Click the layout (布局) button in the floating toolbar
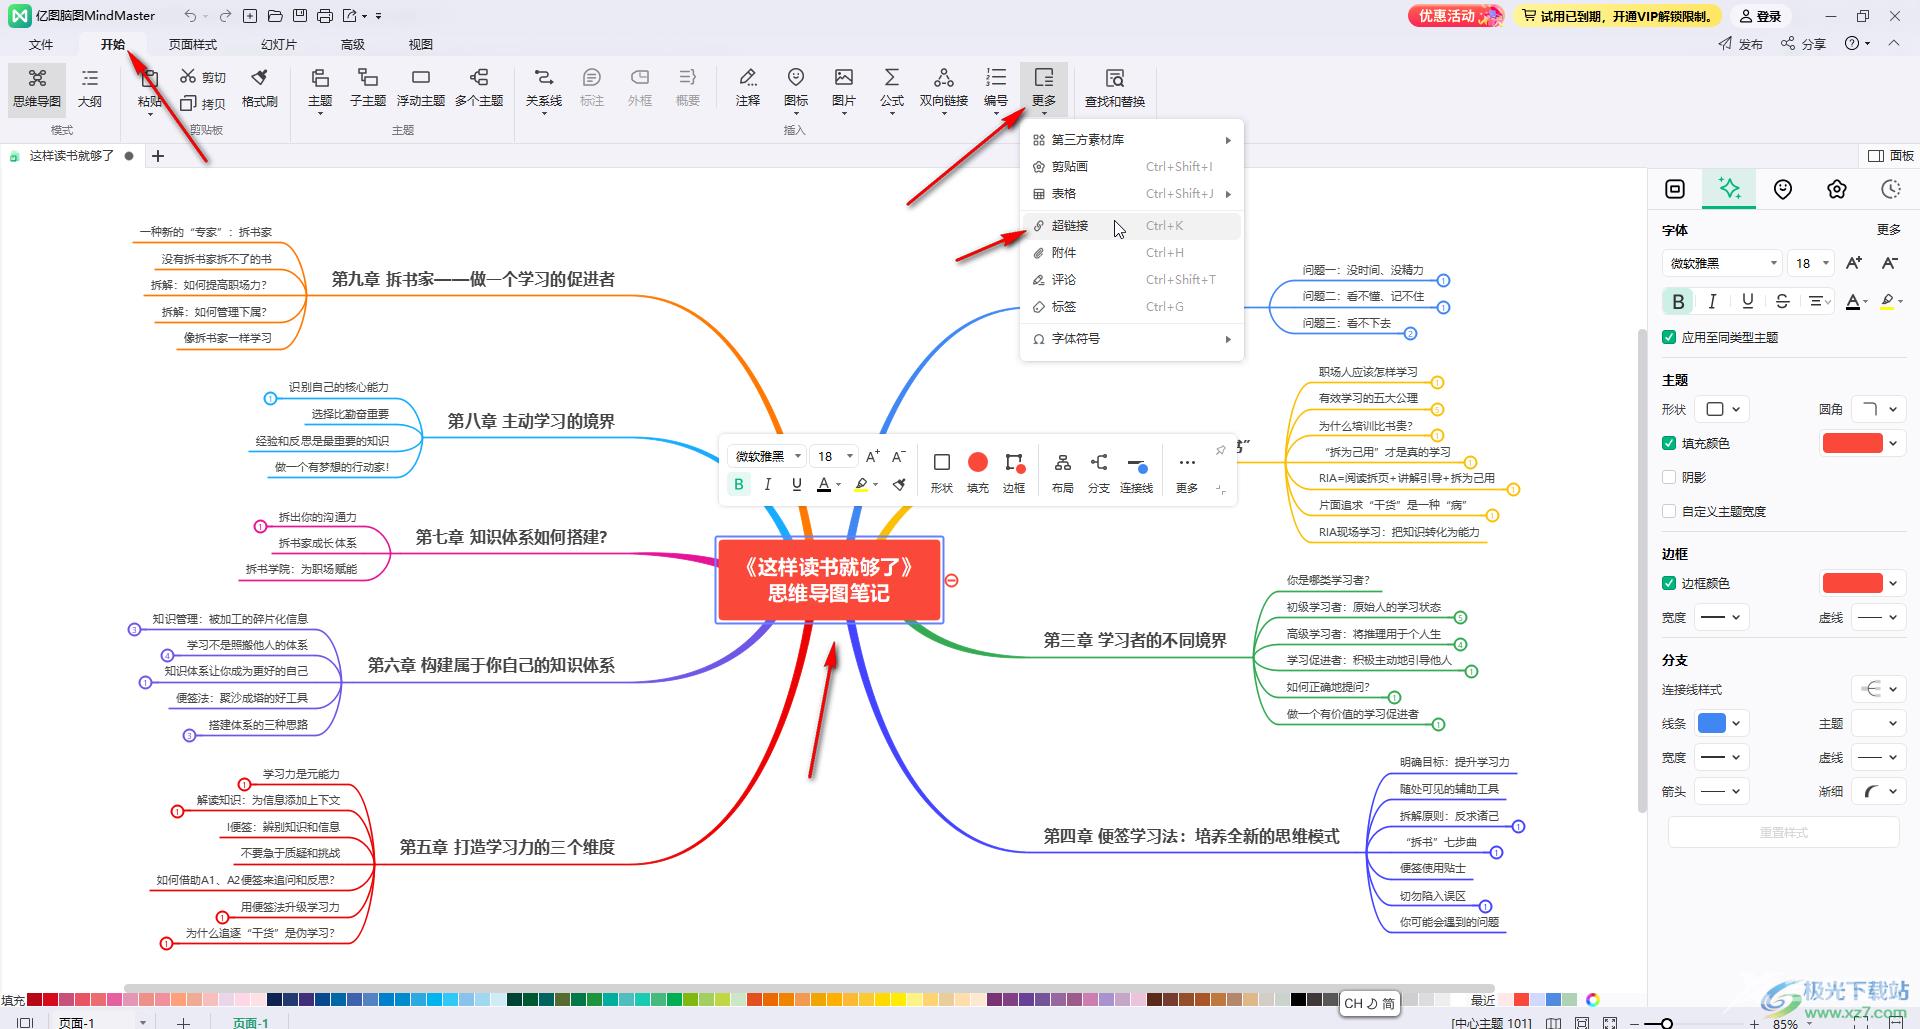This screenshot has height=1029, width=1920. point(1062,472)
